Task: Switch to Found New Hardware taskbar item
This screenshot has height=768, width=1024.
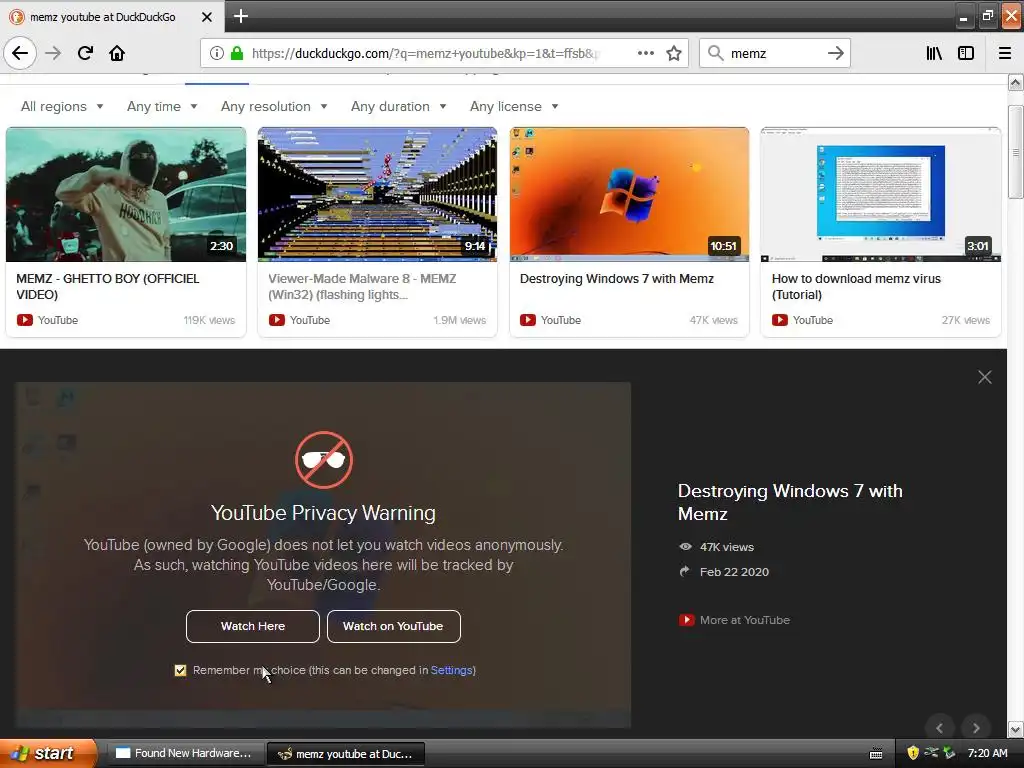Action: [x=185, y=754]
